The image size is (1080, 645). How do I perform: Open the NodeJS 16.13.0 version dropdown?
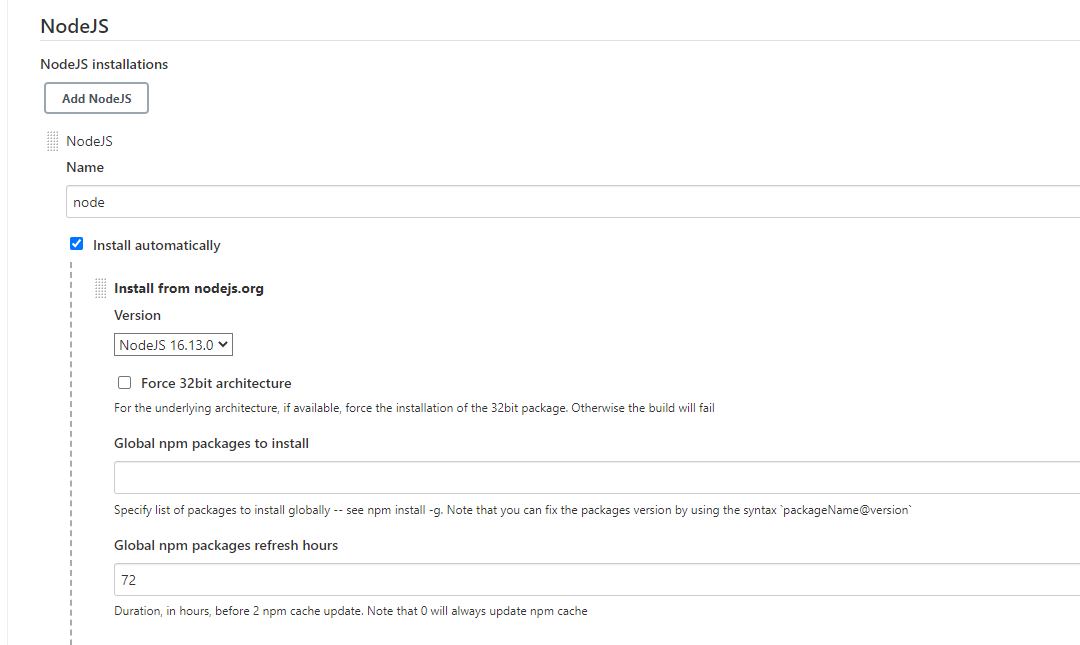(x=173, y=345)
